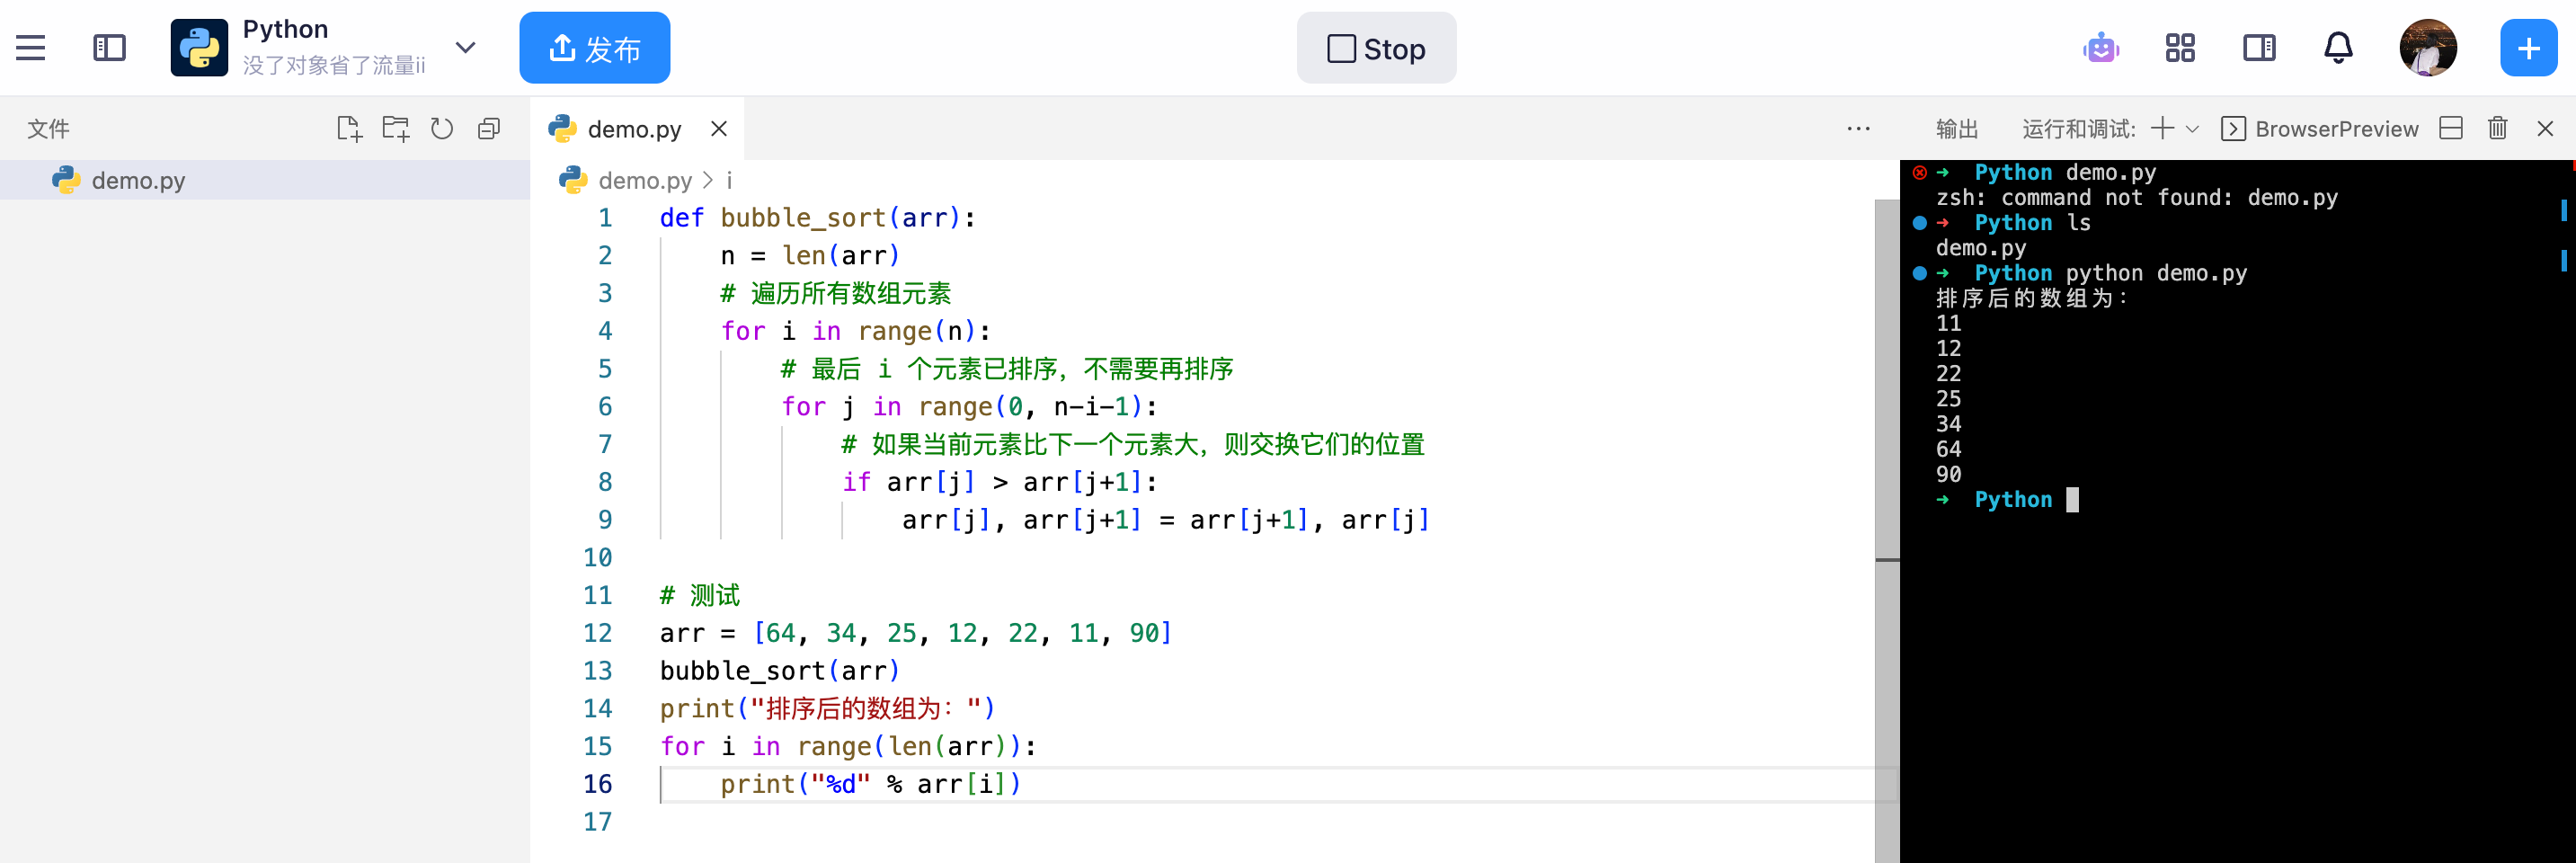Create a new file in explorer
This screenshot has height=863, width=2576.
click(x=349, y=129)
